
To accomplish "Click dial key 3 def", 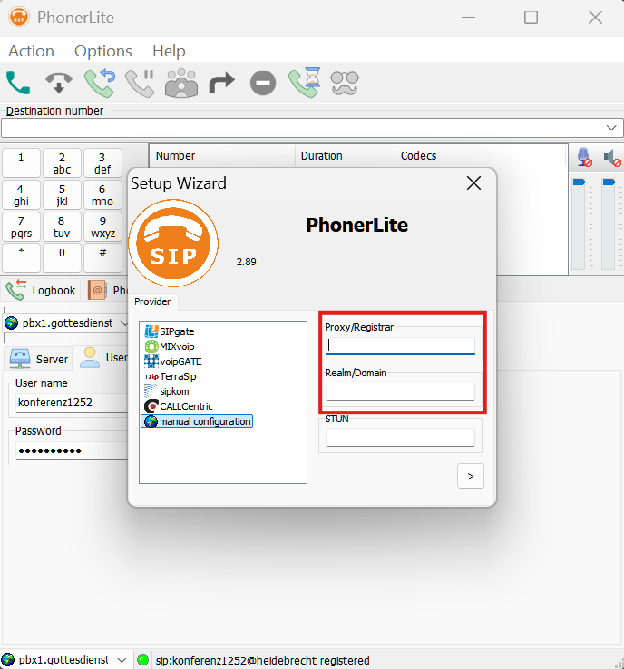I will [102, 163].
